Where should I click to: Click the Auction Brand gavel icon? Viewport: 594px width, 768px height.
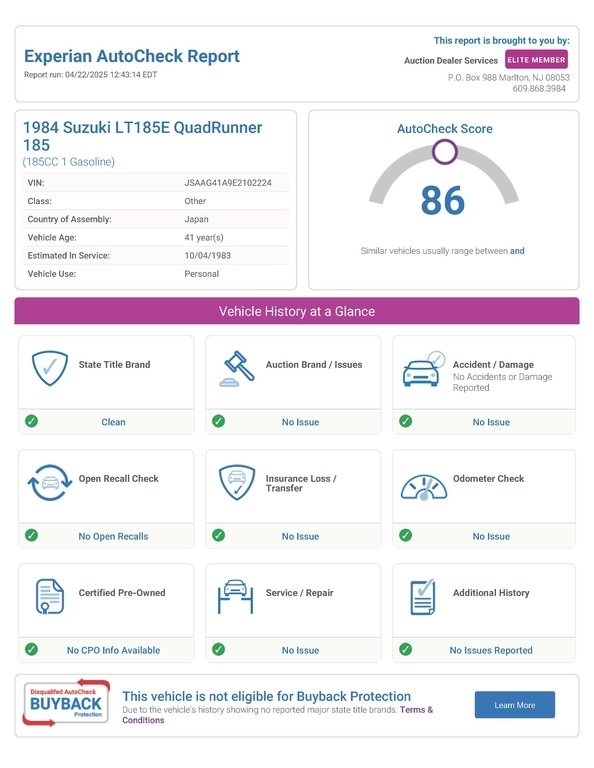[237, 369]
